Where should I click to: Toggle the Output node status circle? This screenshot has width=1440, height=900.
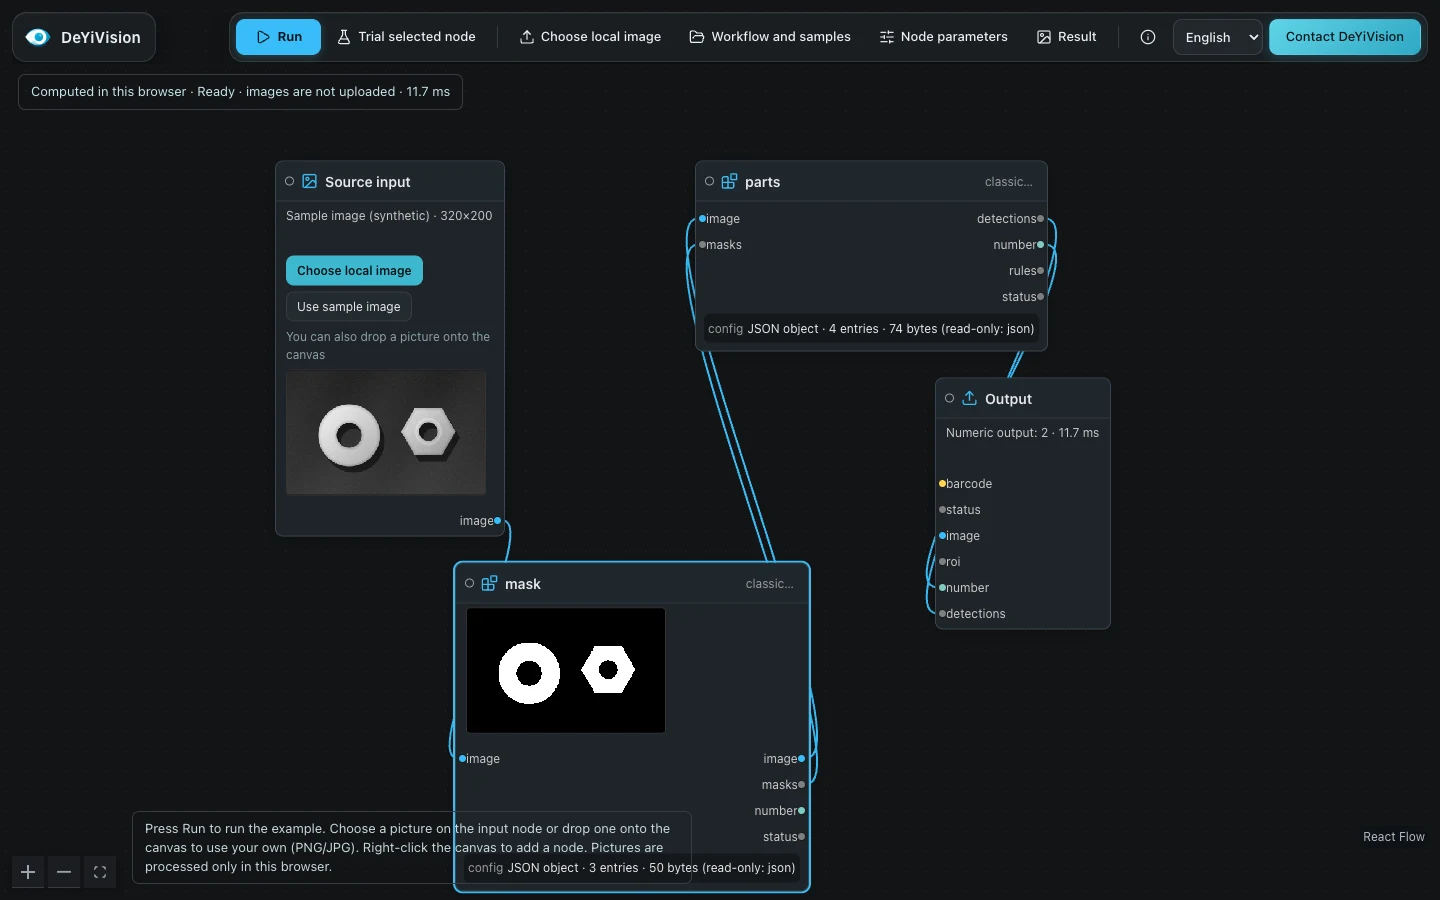[950, 398]
